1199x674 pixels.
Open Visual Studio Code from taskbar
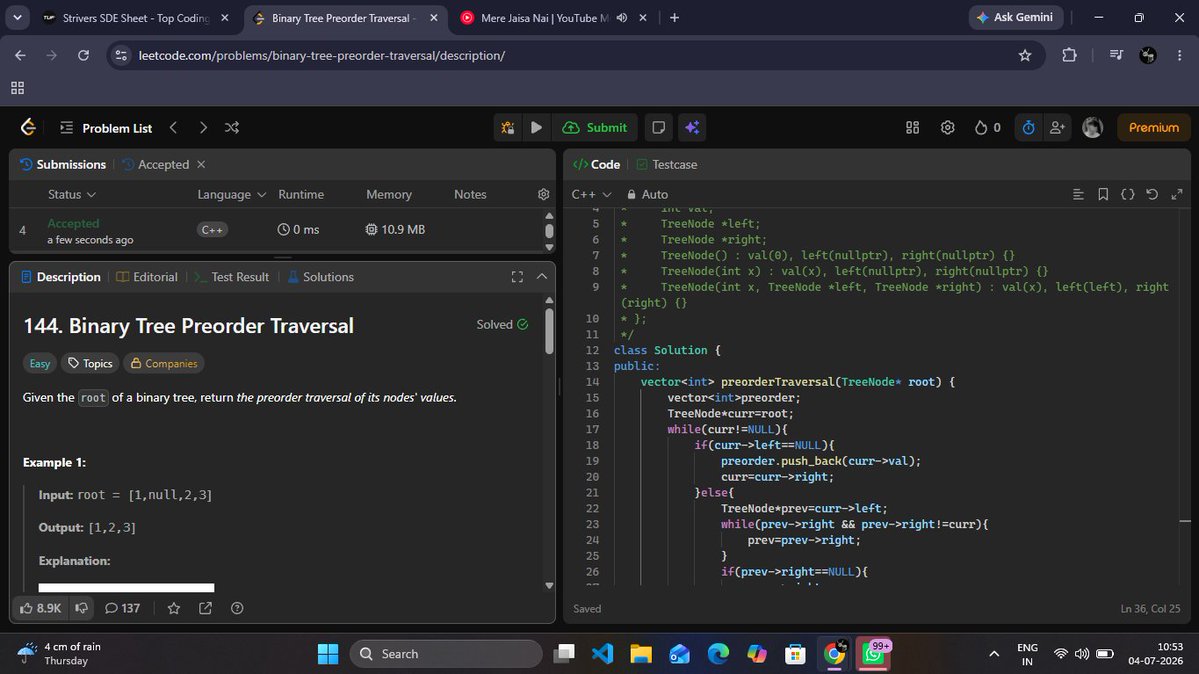(603, 654)
